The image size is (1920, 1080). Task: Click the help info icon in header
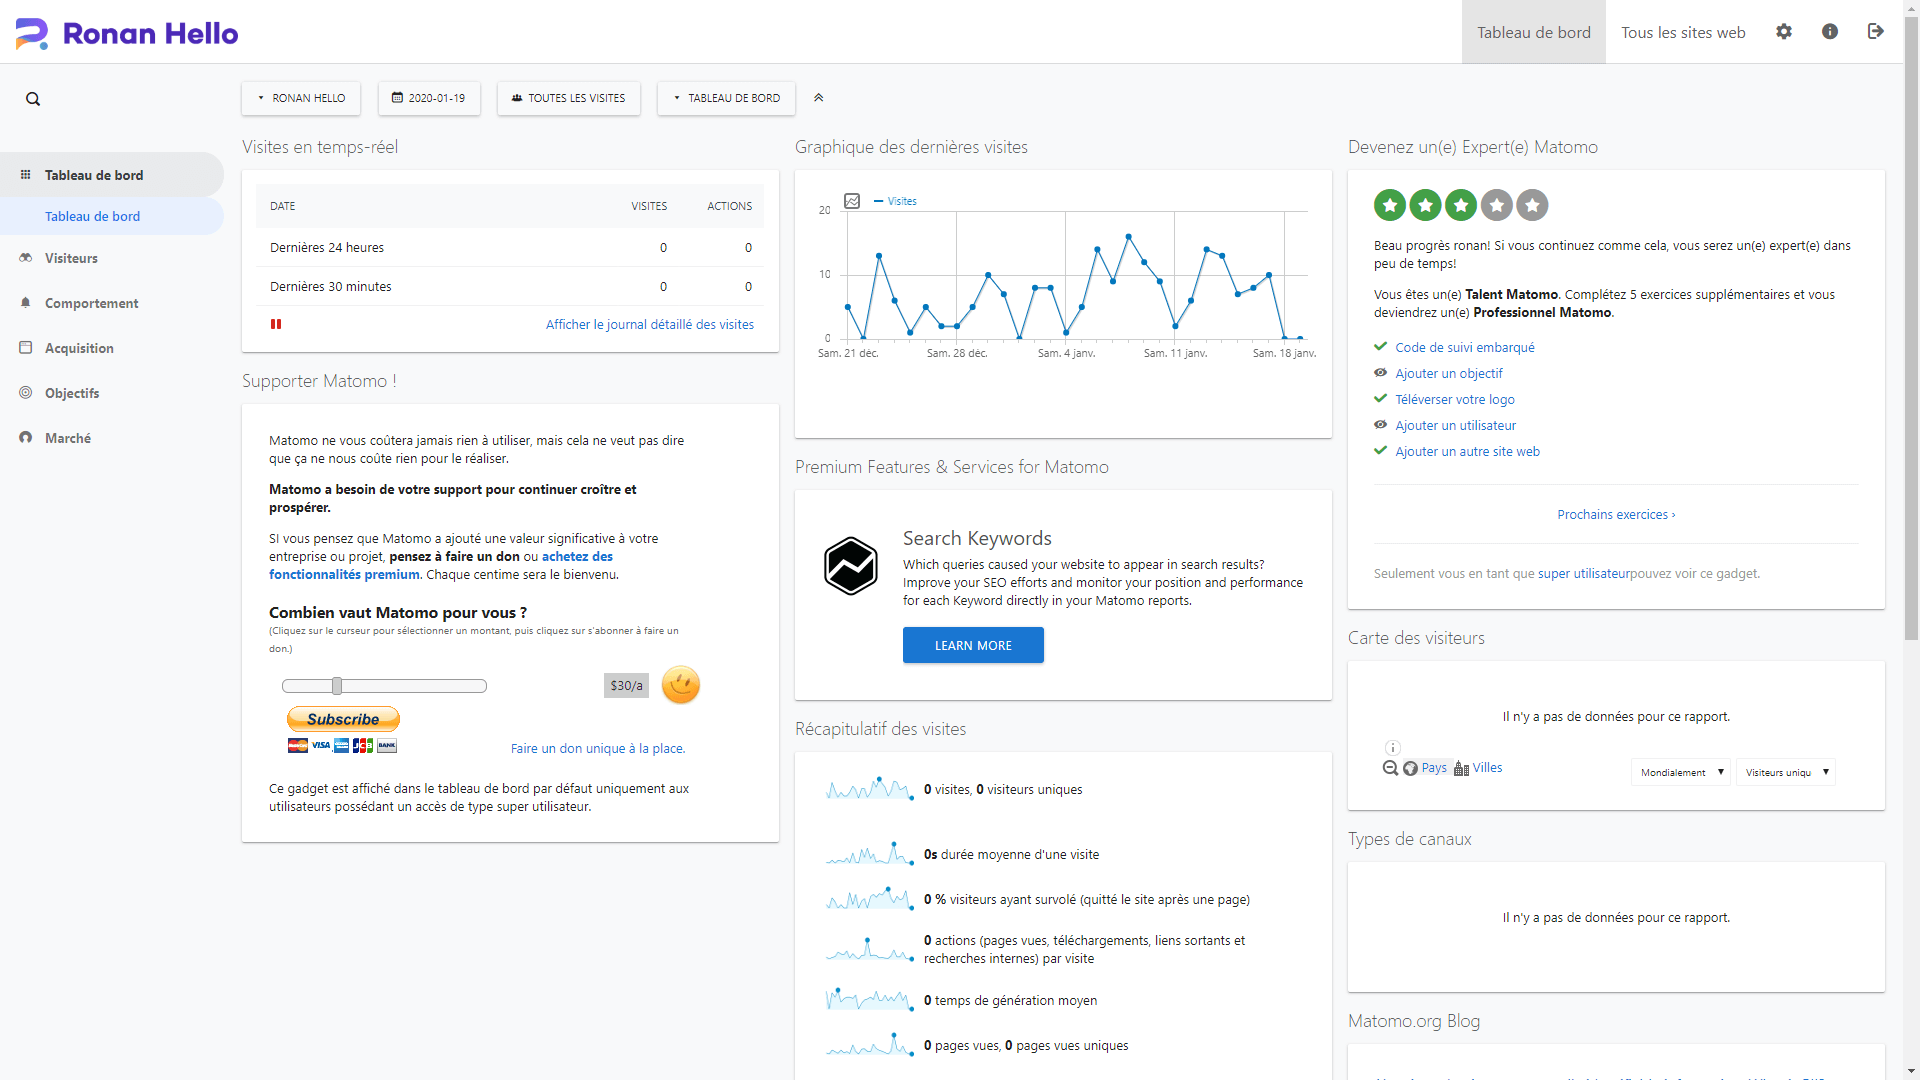pos(1830,32)
